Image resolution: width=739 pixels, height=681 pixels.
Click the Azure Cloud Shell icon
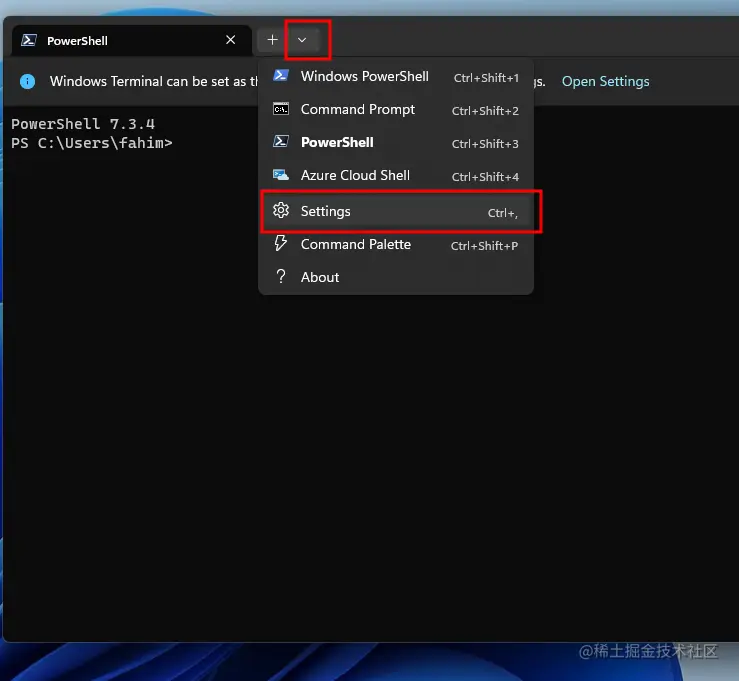(281, 175)
